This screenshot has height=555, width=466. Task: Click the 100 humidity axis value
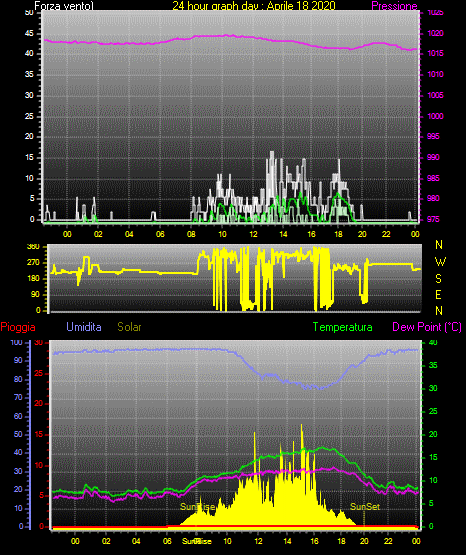(x=17, y=342)
